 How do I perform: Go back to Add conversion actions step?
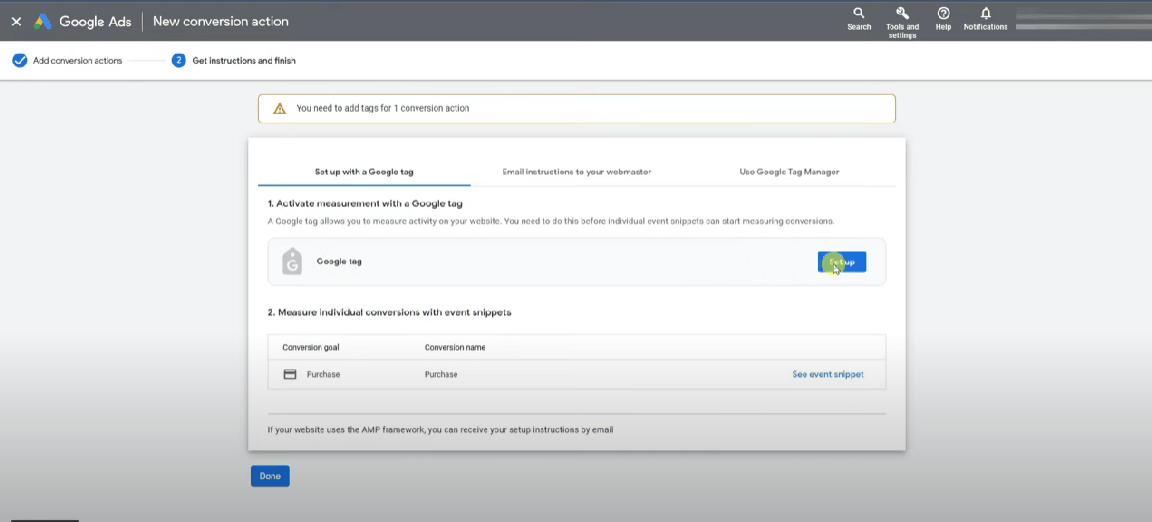pos(77,61)
